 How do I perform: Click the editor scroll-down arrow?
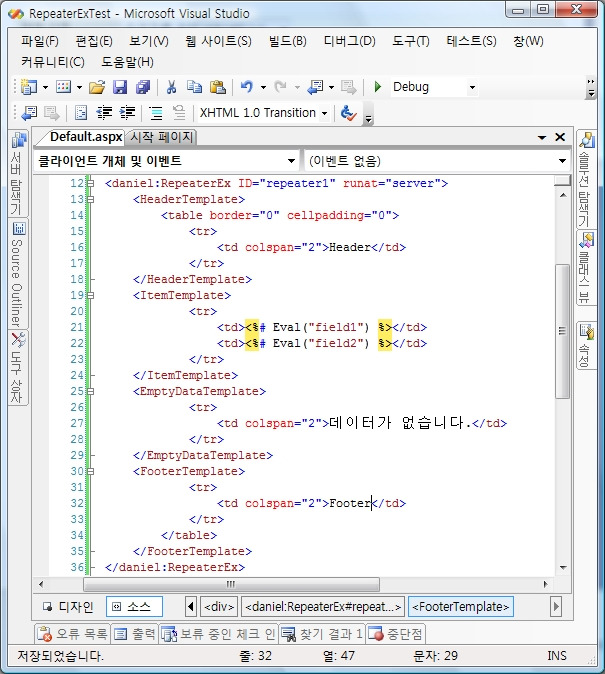562,568
